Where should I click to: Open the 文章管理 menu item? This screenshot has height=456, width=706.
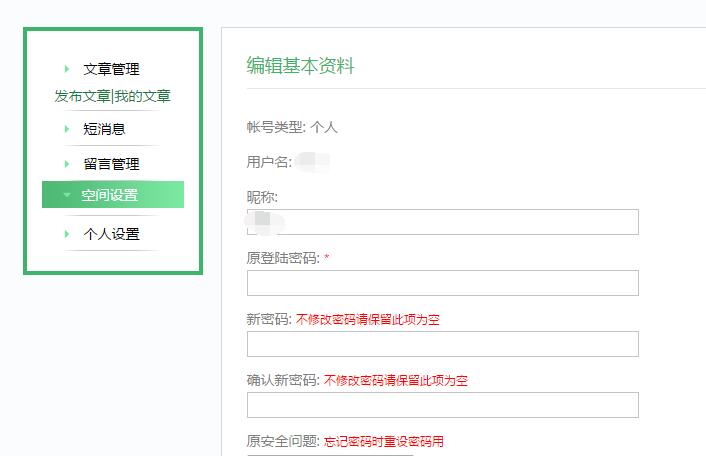point(111,69)
